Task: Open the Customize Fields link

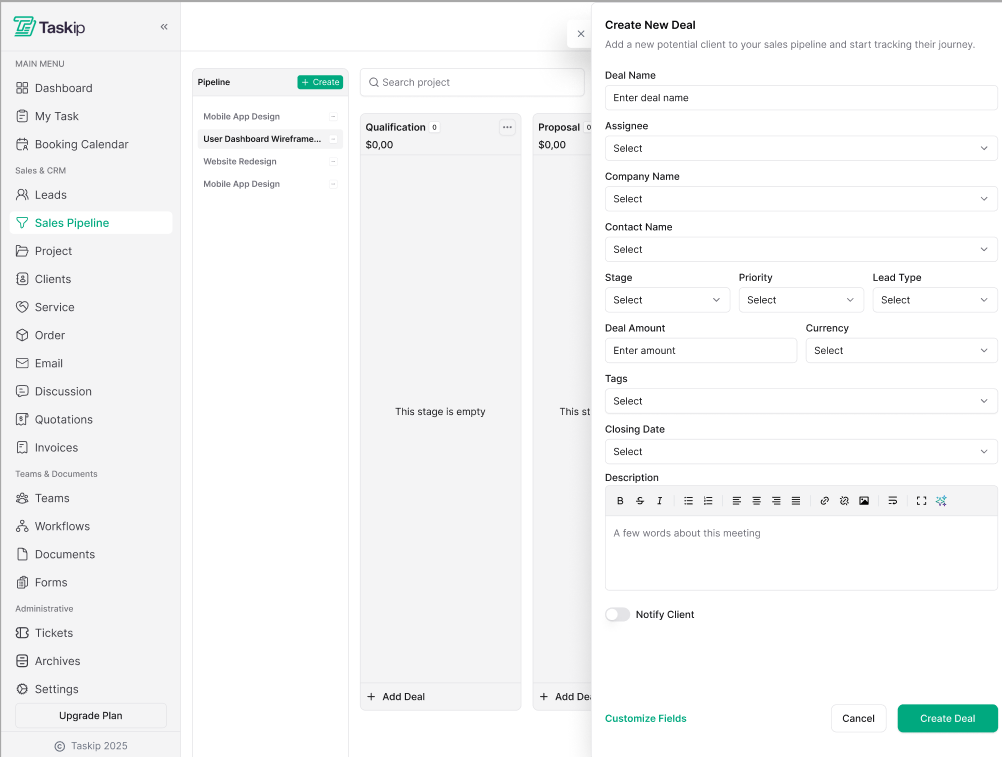Action: tap(646, 718)
